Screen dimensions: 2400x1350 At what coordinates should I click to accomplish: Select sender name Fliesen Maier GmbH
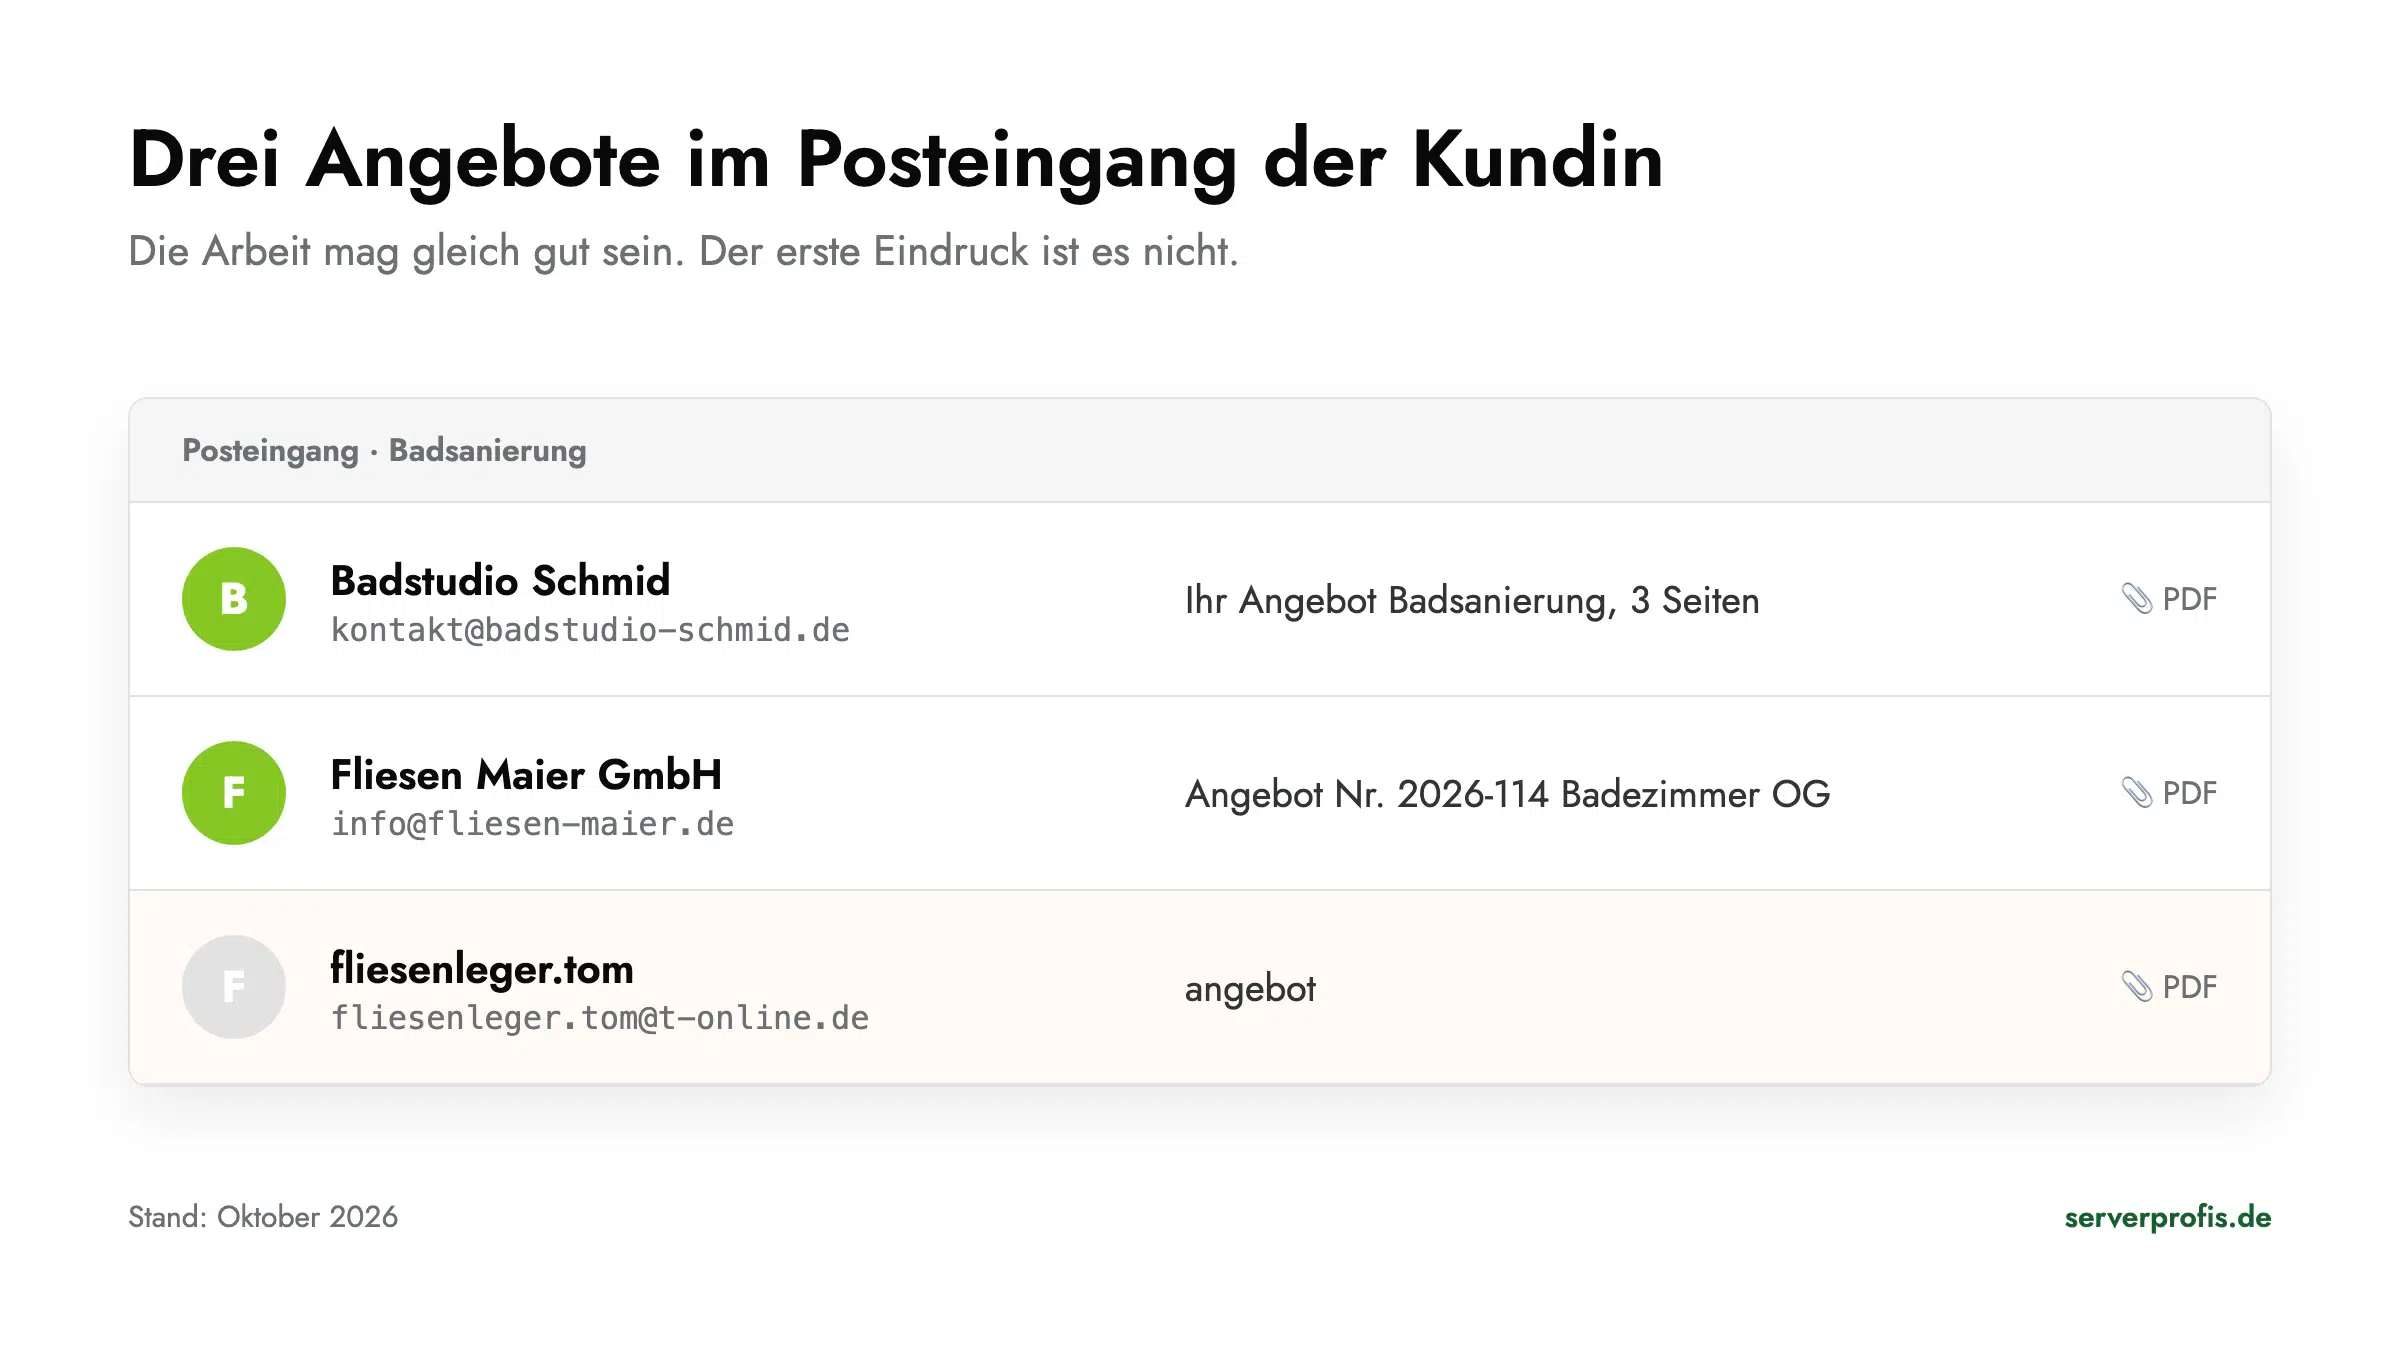coord(526,775)
